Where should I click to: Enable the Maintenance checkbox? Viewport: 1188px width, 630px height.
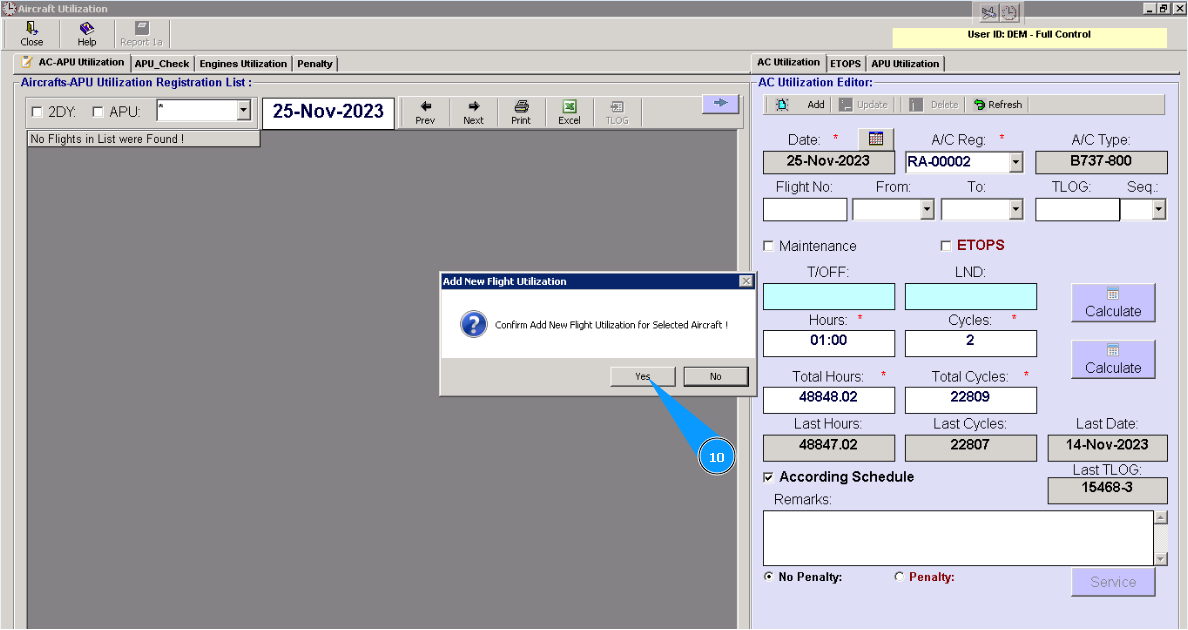(x=768, y=246)
